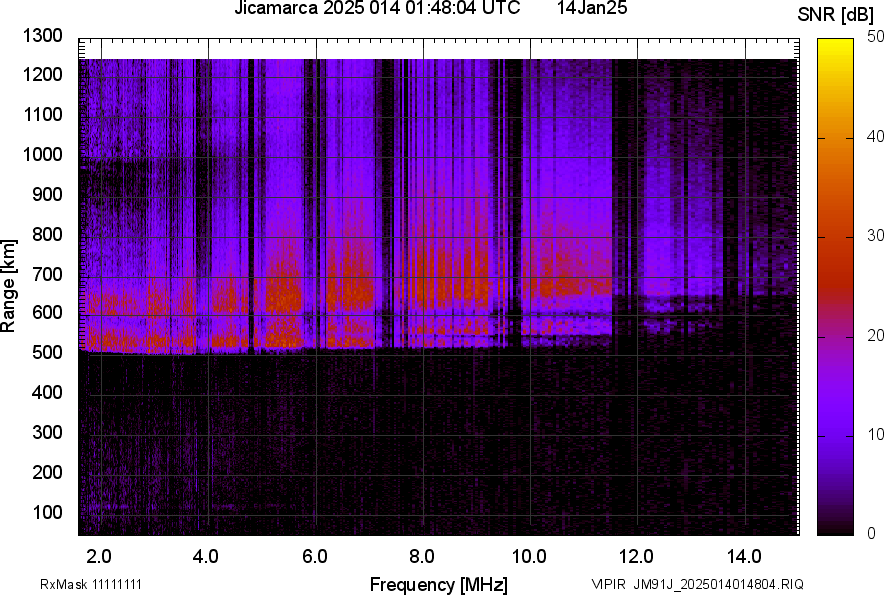Click frequency tick label '8.0'
The height and width of the screenshot is (595, 884).
coord(422,557)
